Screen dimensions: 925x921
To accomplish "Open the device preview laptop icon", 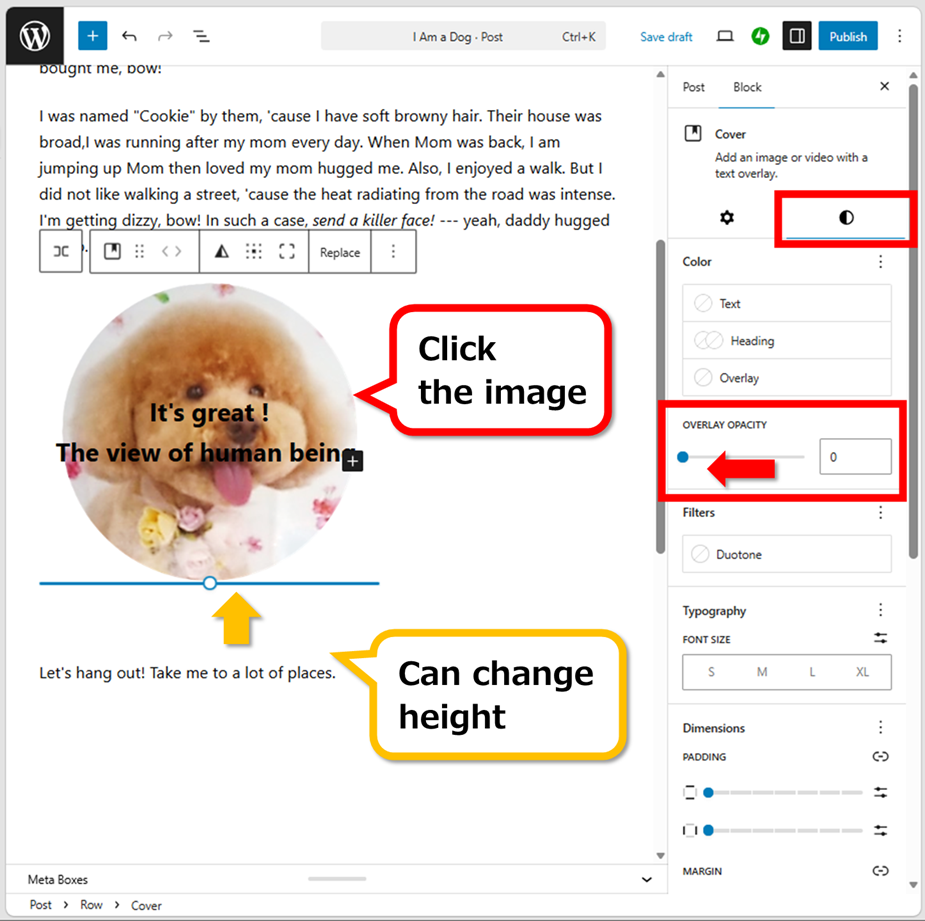I will tap(725, 36).
